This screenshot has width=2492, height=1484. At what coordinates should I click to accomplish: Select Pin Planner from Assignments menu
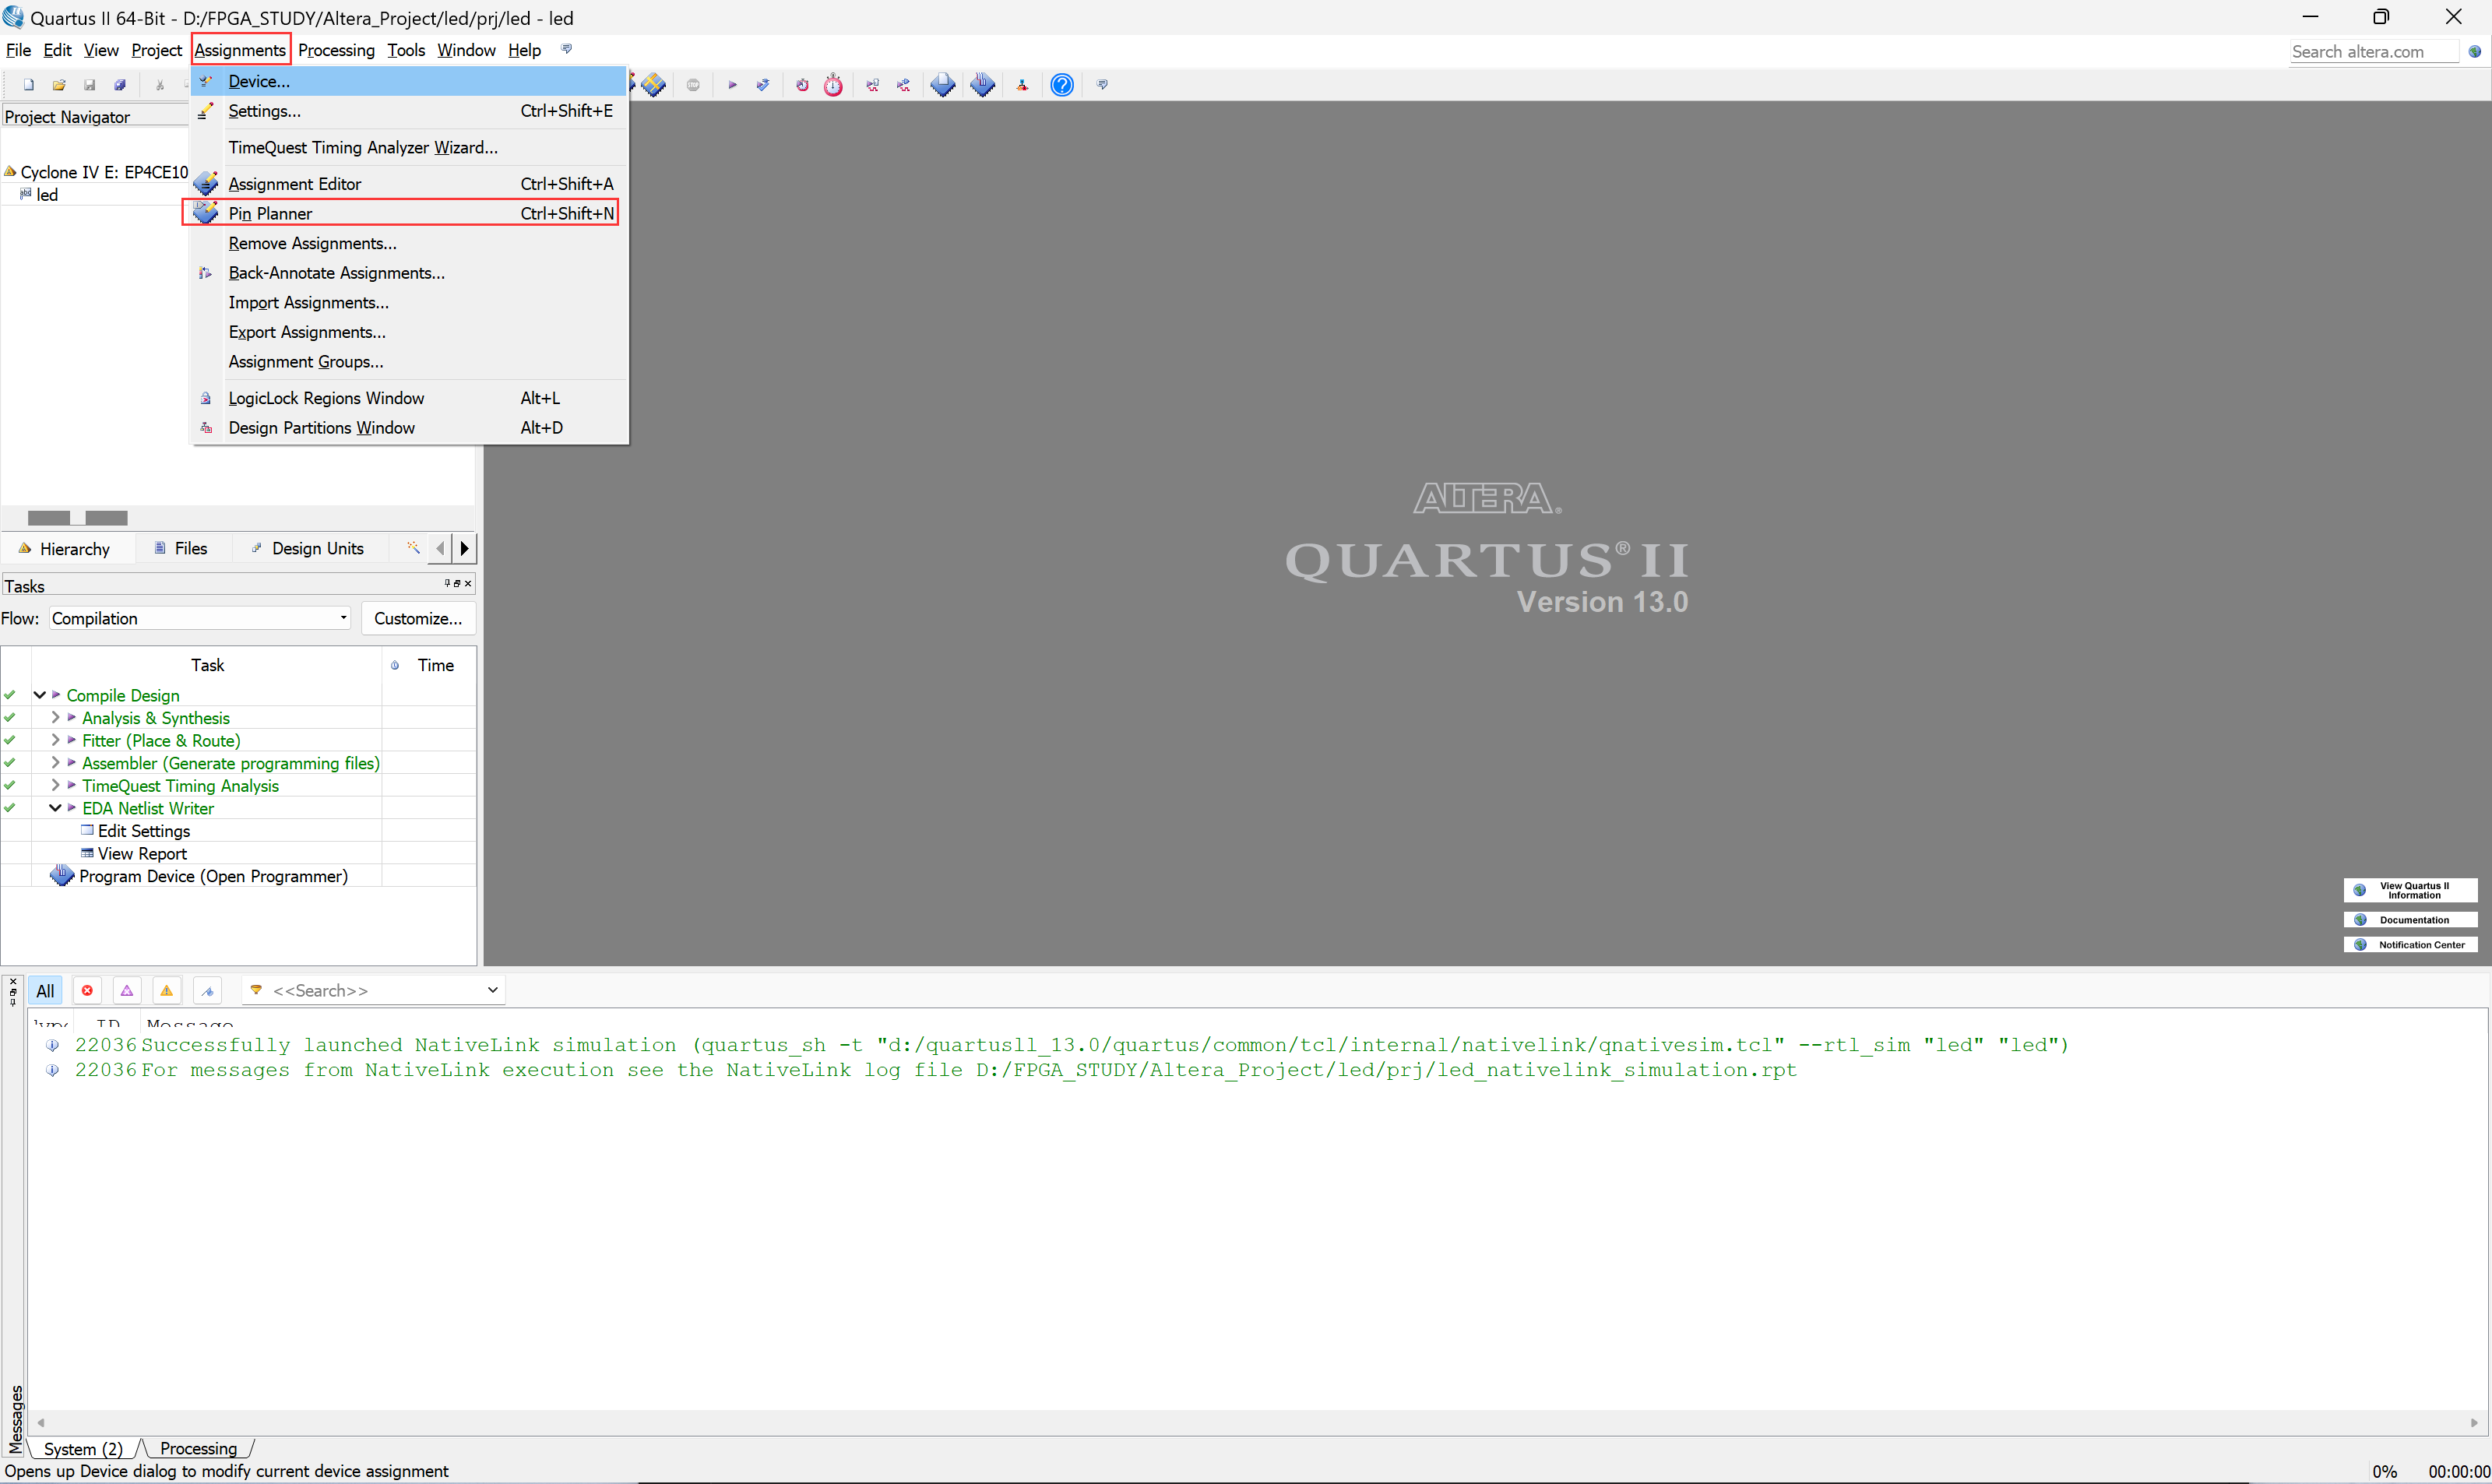tap(270, 213)
